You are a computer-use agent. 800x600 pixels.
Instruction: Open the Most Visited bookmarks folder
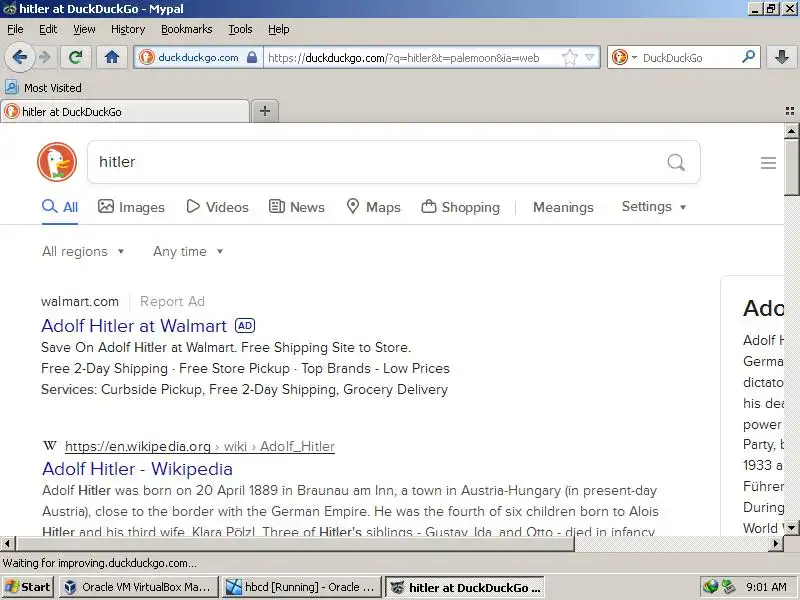click(x=43, y=88)
